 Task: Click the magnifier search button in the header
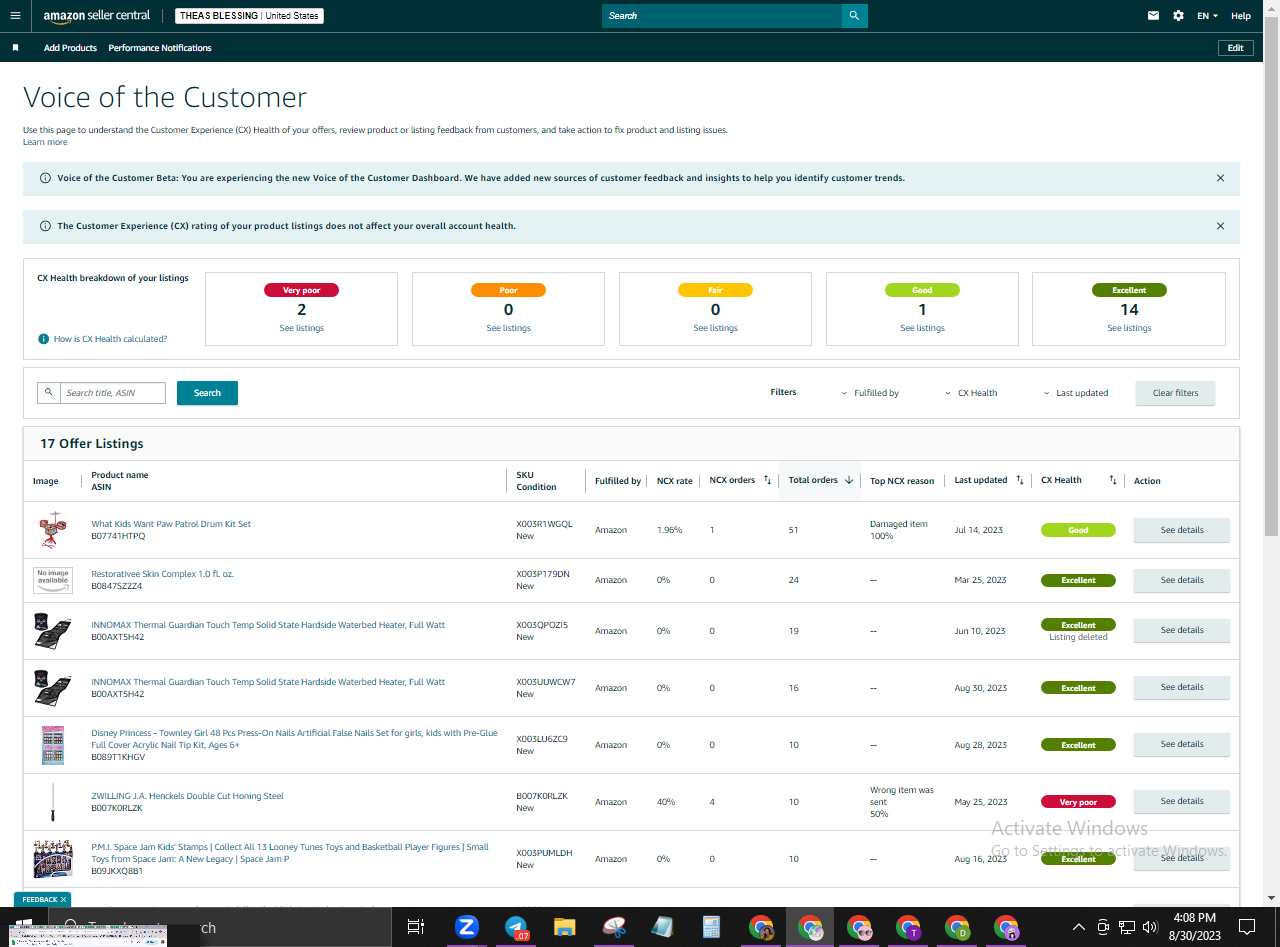pos(854,16)
